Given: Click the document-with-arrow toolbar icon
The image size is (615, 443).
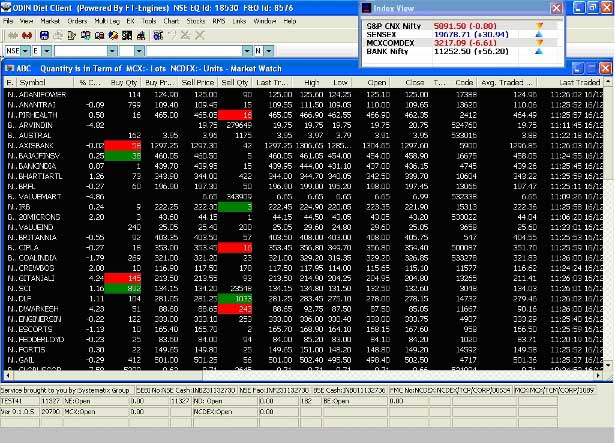Looking at the screenshot, I should point(72,36).
